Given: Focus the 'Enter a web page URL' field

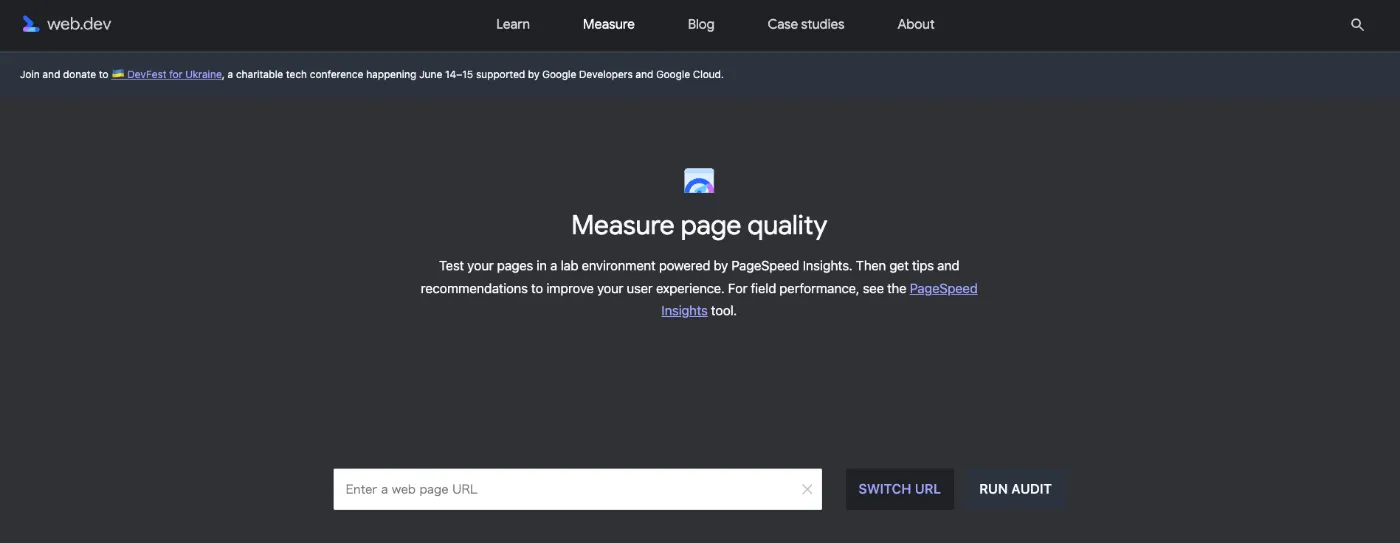Looking at the screenshot, I should pyautogui.click(x=565, y=489).
